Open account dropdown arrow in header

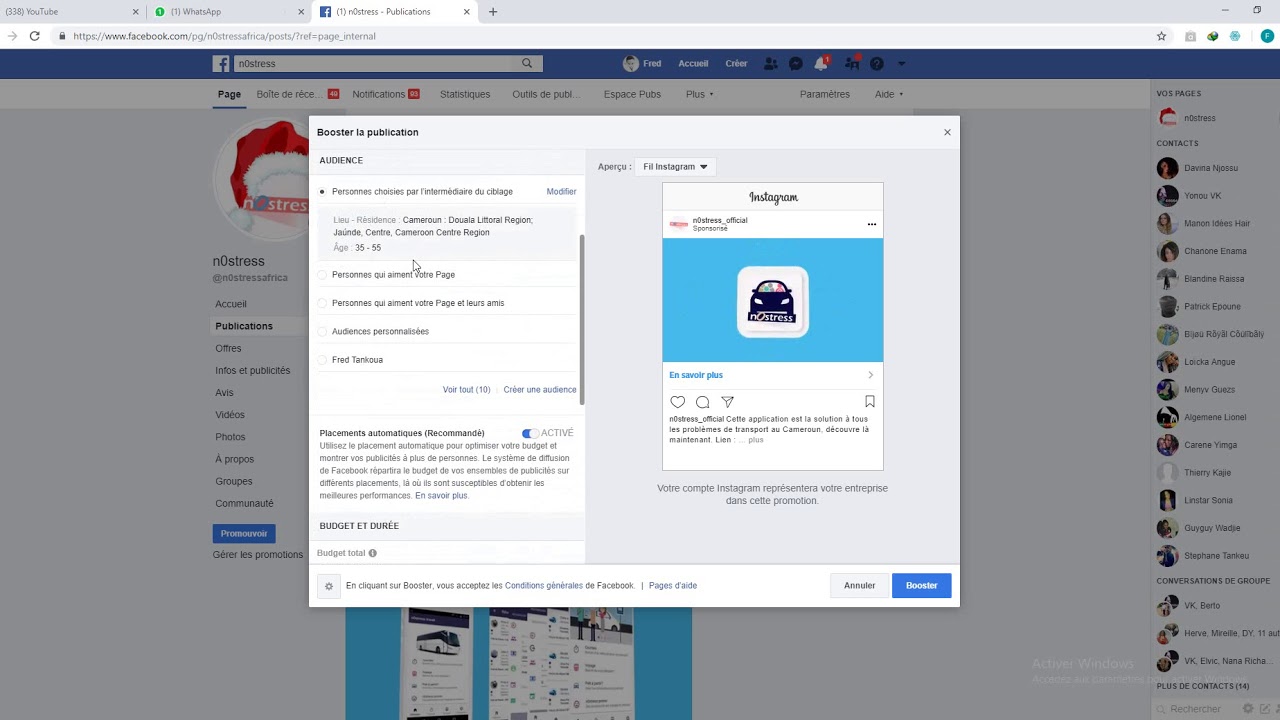click(901, 64)
